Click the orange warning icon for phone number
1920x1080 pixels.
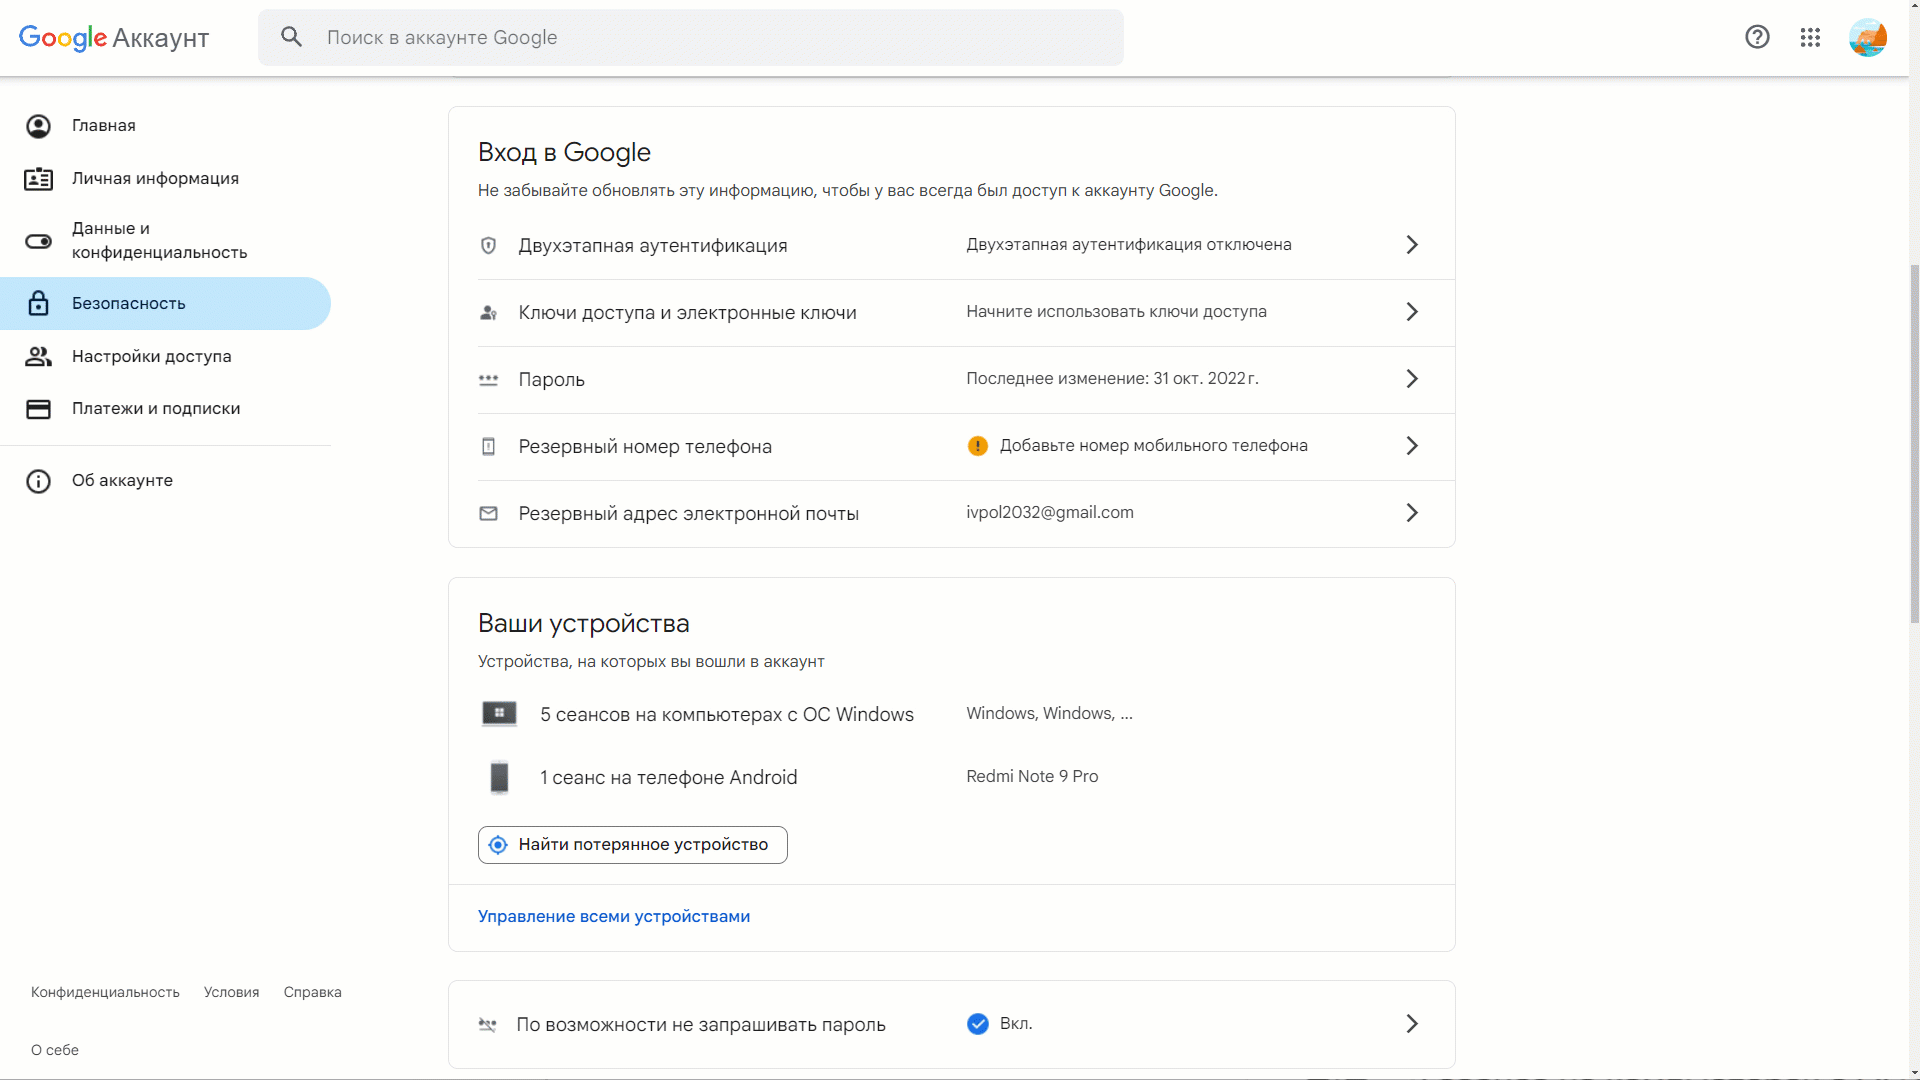pyautogui.click(x=977, y=446)
